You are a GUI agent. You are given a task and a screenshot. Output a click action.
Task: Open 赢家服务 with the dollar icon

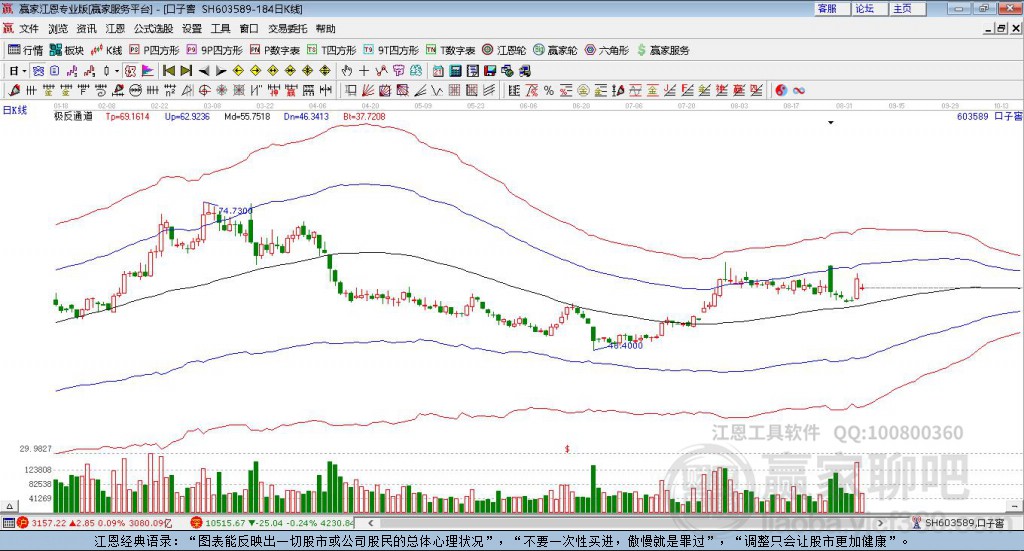coord(663,50)
